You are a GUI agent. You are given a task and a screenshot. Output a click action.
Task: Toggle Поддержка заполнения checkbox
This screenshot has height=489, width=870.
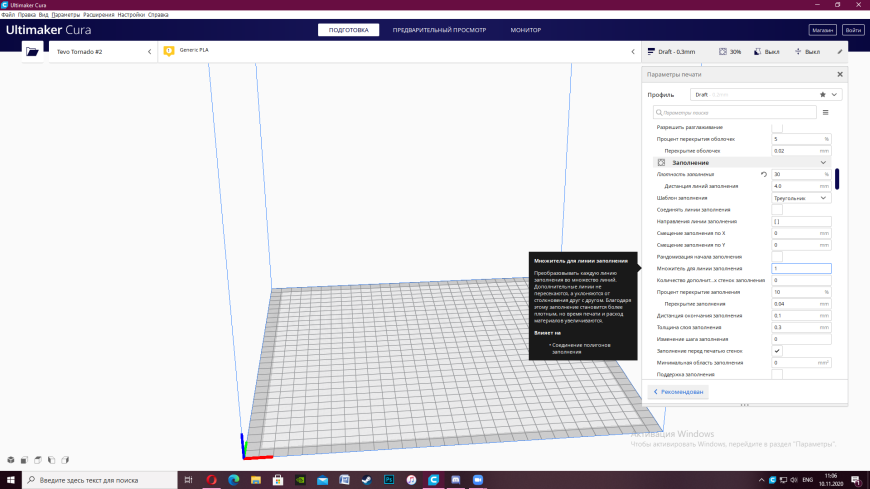tap(777, 375)
